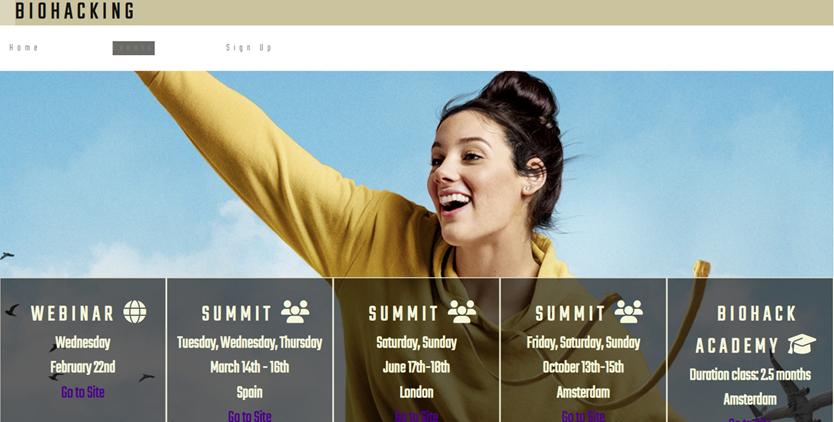Click the people icon on the Spain Summit card

tap(295, 312)
